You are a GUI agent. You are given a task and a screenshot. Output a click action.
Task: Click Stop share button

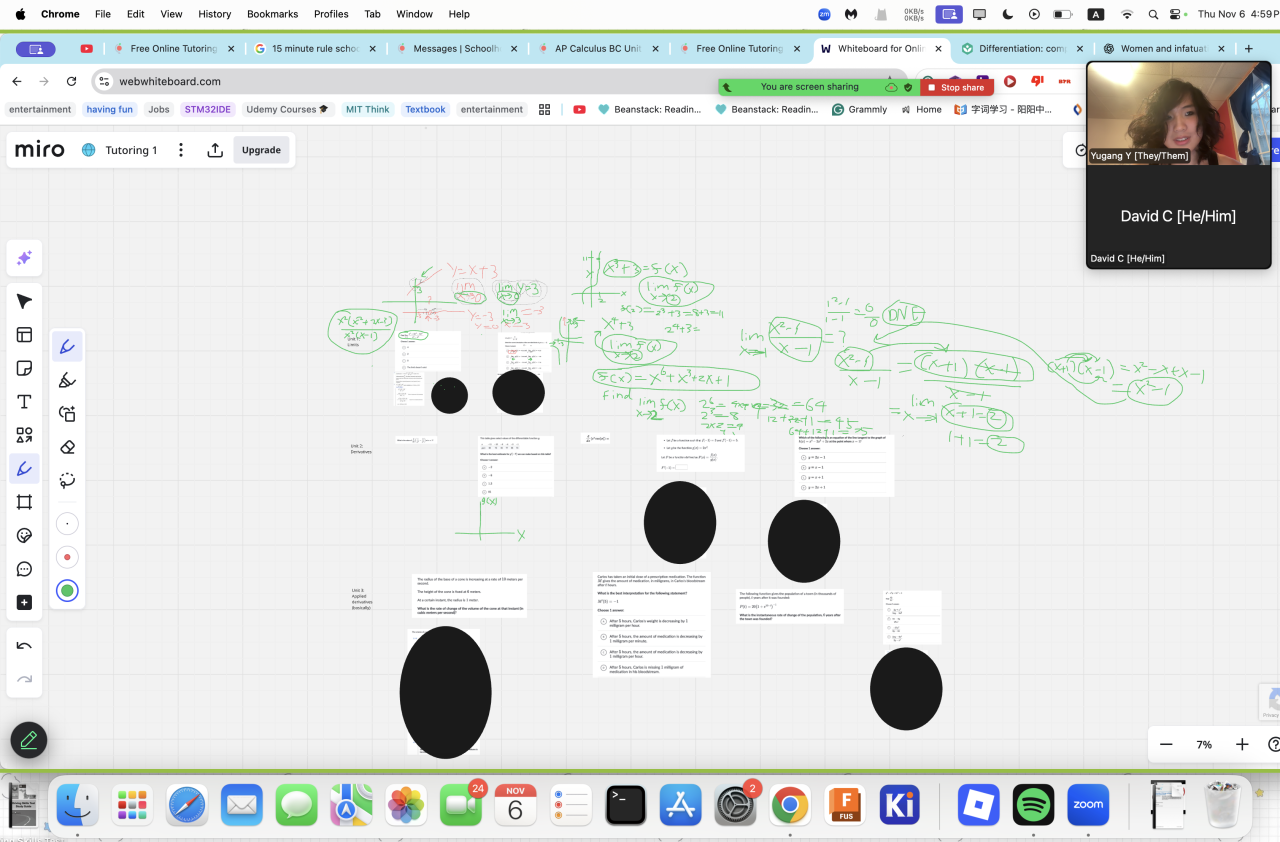click(x=957, y=87)
